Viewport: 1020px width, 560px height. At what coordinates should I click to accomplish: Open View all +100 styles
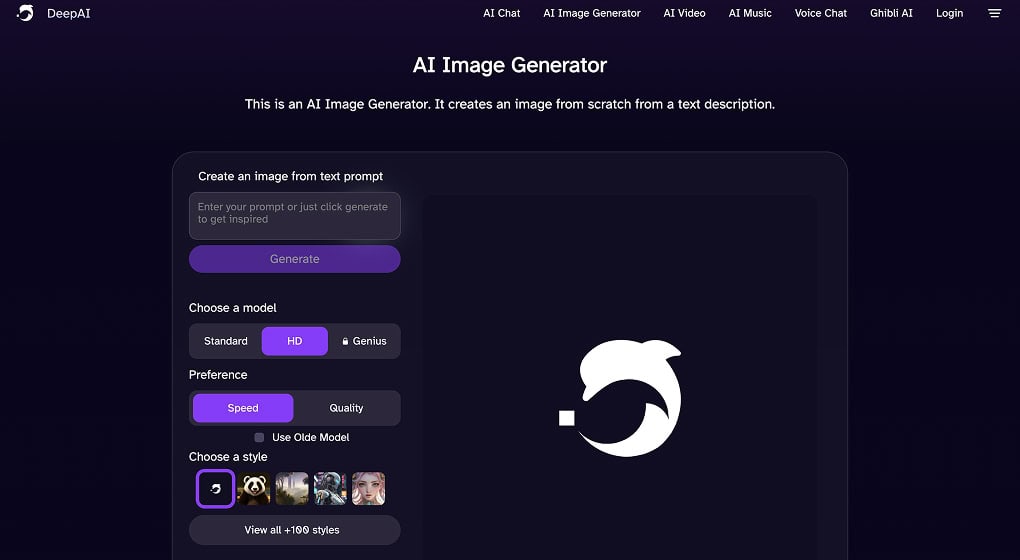tap(295, 530)
